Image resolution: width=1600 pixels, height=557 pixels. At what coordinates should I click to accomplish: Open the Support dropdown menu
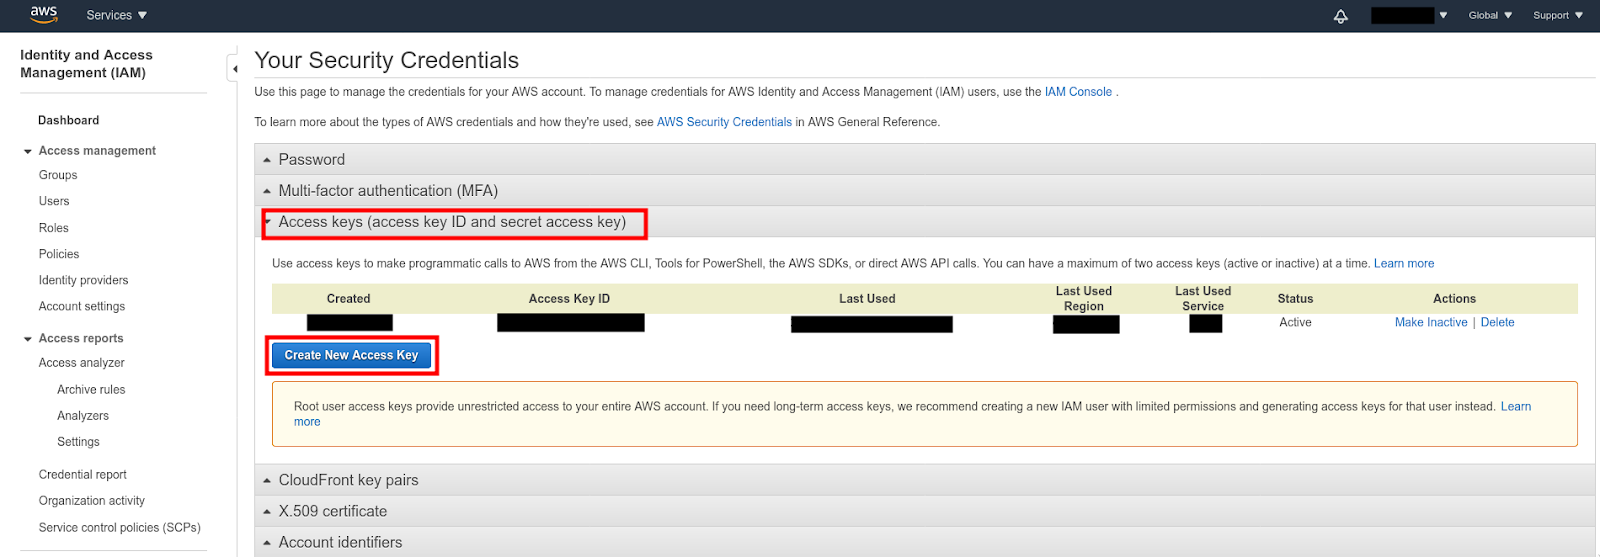click(1558, 15)
